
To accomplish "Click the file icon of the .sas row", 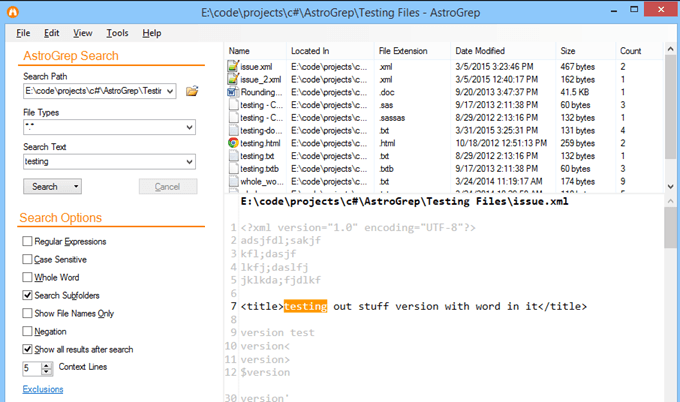I will pos(234,105).
